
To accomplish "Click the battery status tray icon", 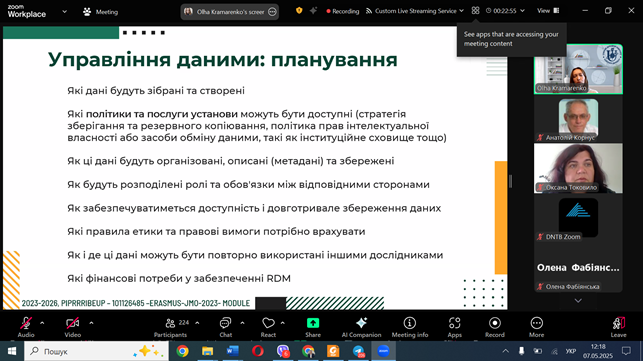I will click(537, 351).
